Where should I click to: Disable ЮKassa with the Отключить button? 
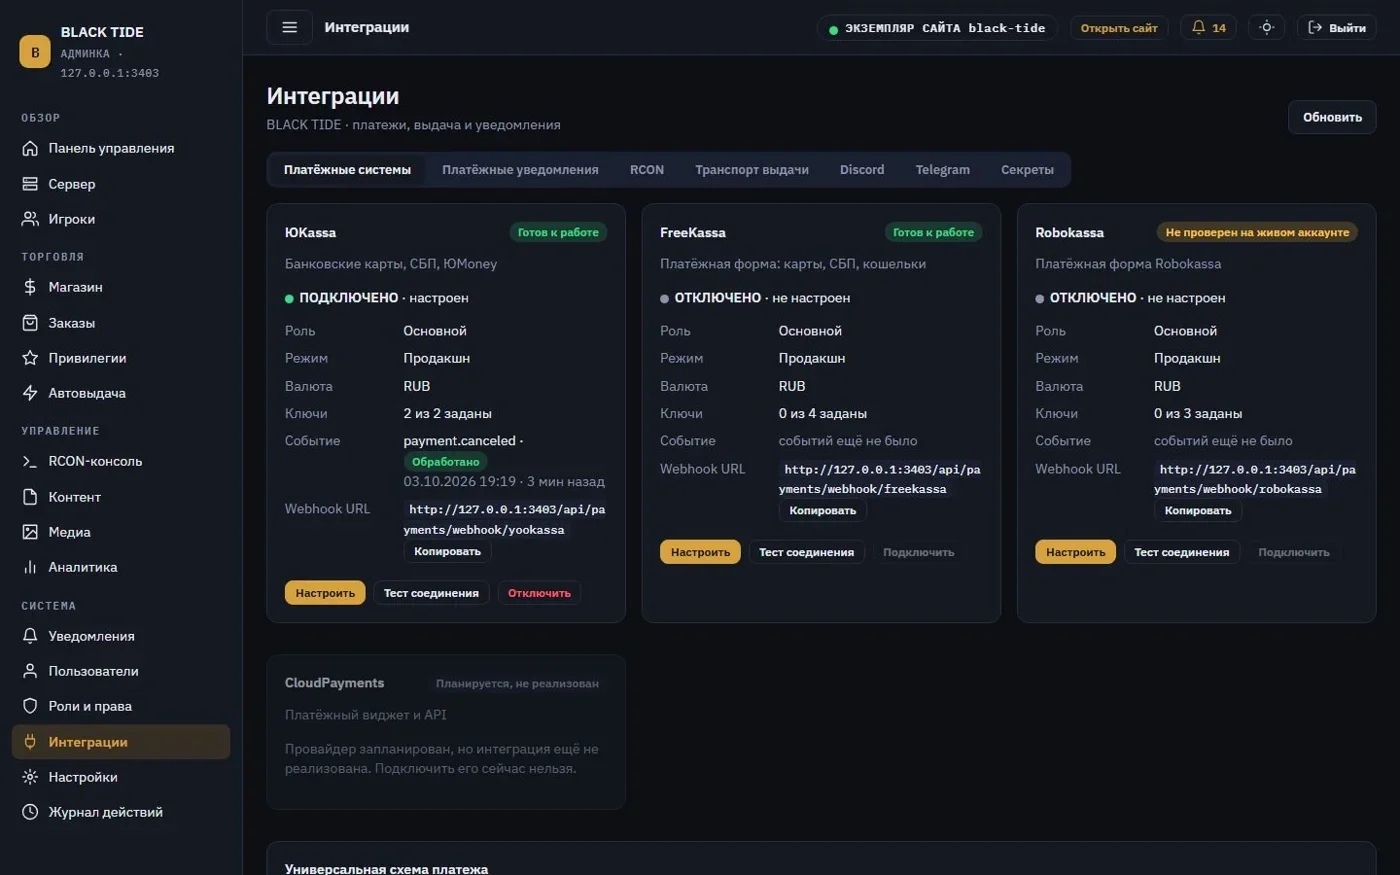click(x=539, y=593)
